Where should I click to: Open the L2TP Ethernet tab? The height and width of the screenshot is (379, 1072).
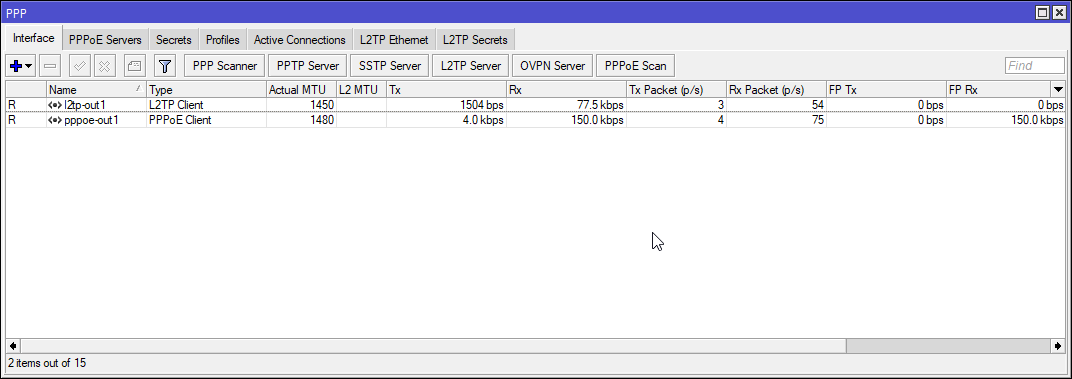click(x=394, y=40)
